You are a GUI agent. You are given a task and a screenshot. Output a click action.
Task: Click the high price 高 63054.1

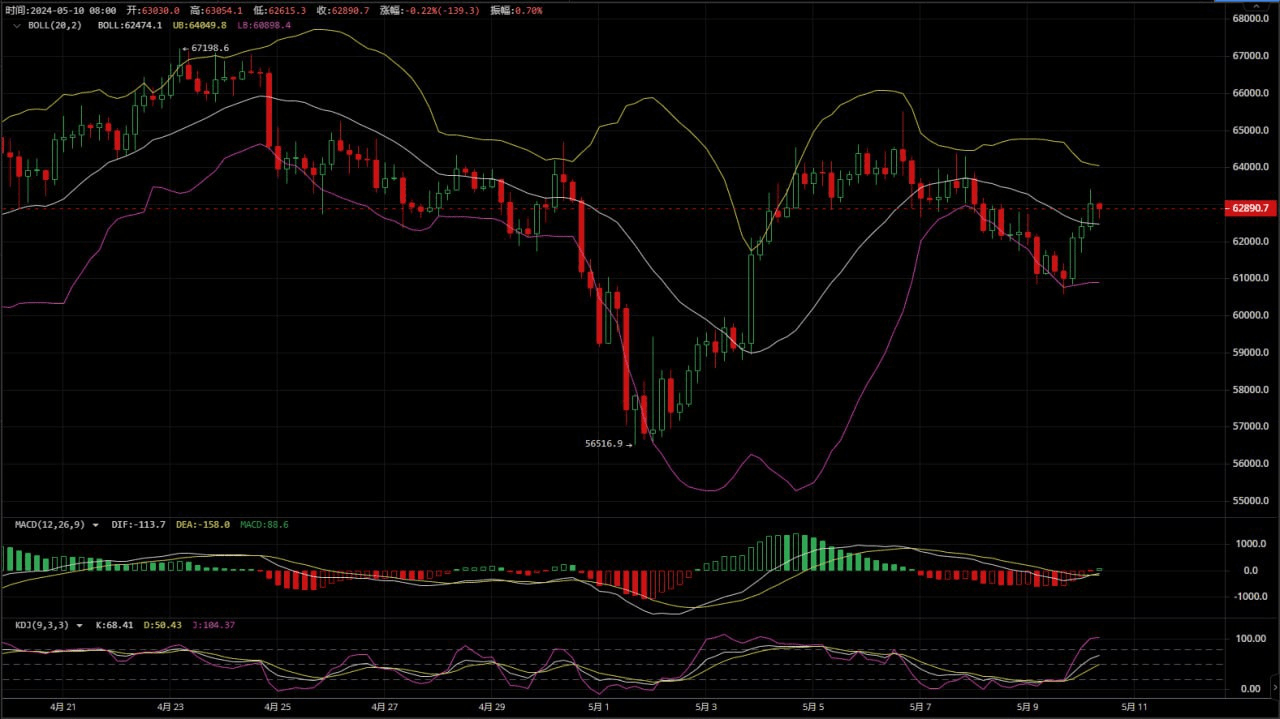pyautogui.click(x=215, y=10)
